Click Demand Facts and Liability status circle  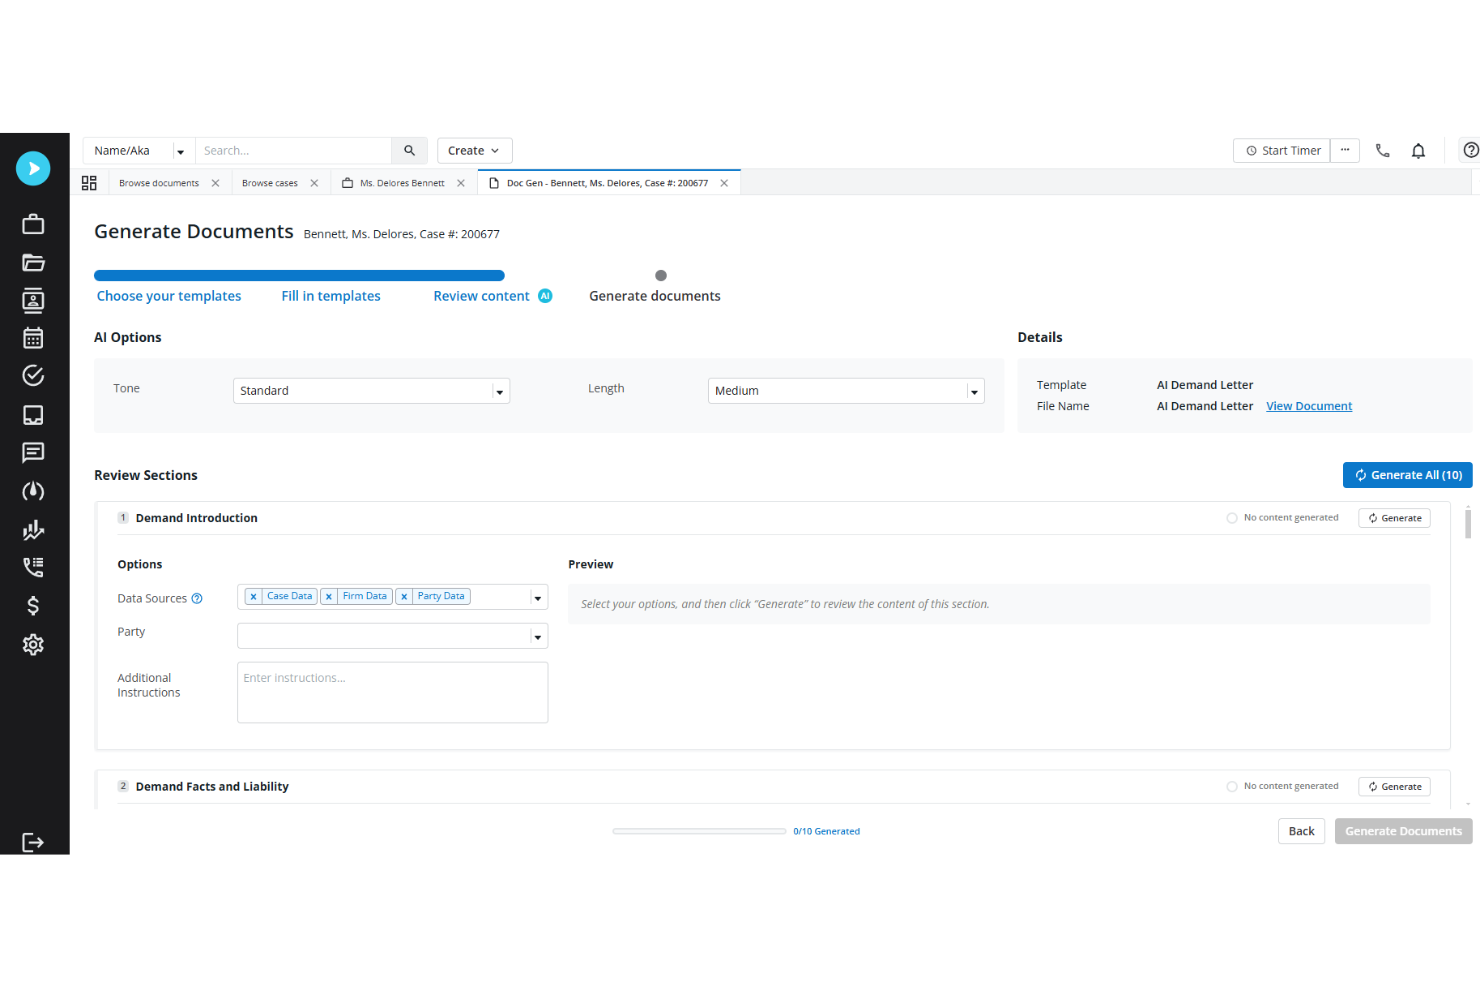click(1232, 787)
